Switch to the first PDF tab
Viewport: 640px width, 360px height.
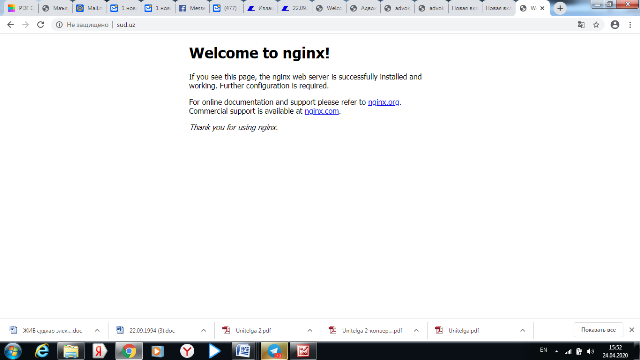pyautogui.click(x=20, y=8)
